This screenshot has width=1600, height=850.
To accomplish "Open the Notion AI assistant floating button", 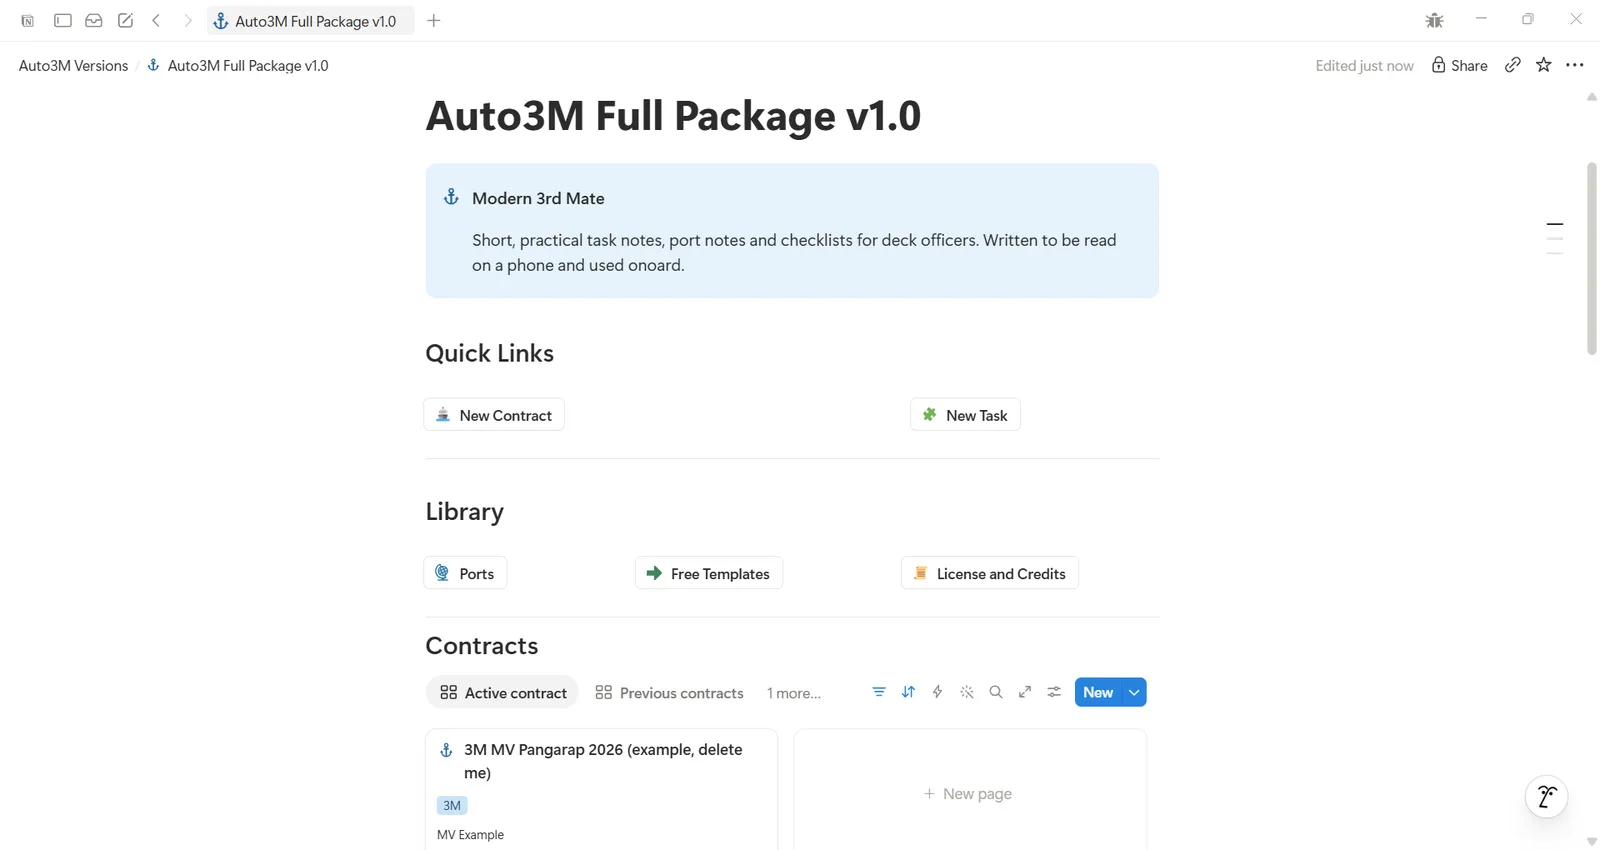I will click(x=1546, y=797).
